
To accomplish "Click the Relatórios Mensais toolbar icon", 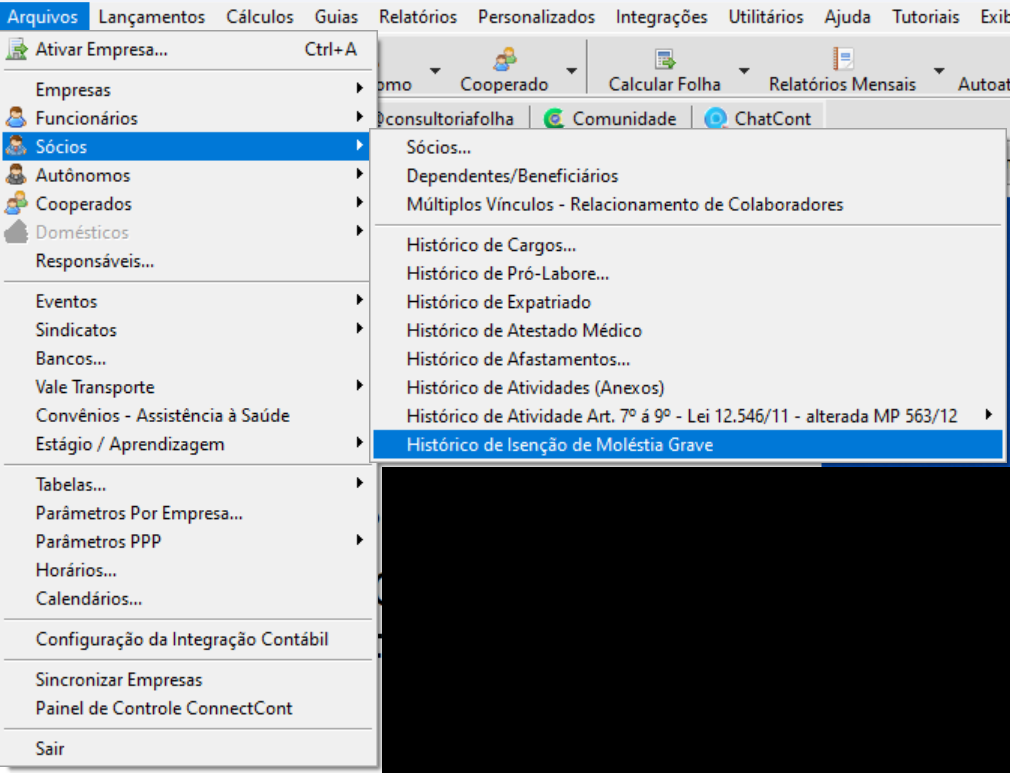I will (843, 59).
